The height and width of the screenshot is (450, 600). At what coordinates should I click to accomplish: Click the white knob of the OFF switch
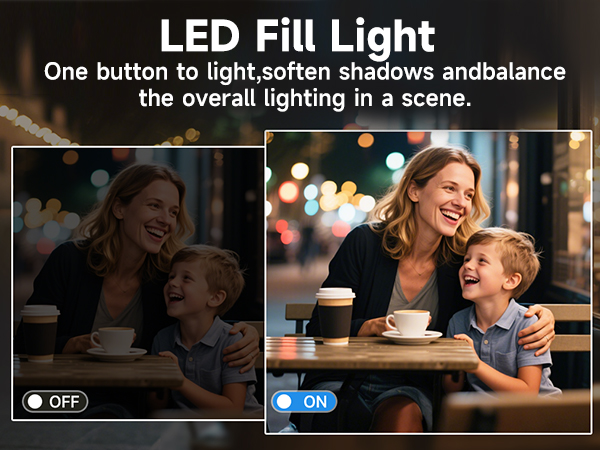coord(35,402)
